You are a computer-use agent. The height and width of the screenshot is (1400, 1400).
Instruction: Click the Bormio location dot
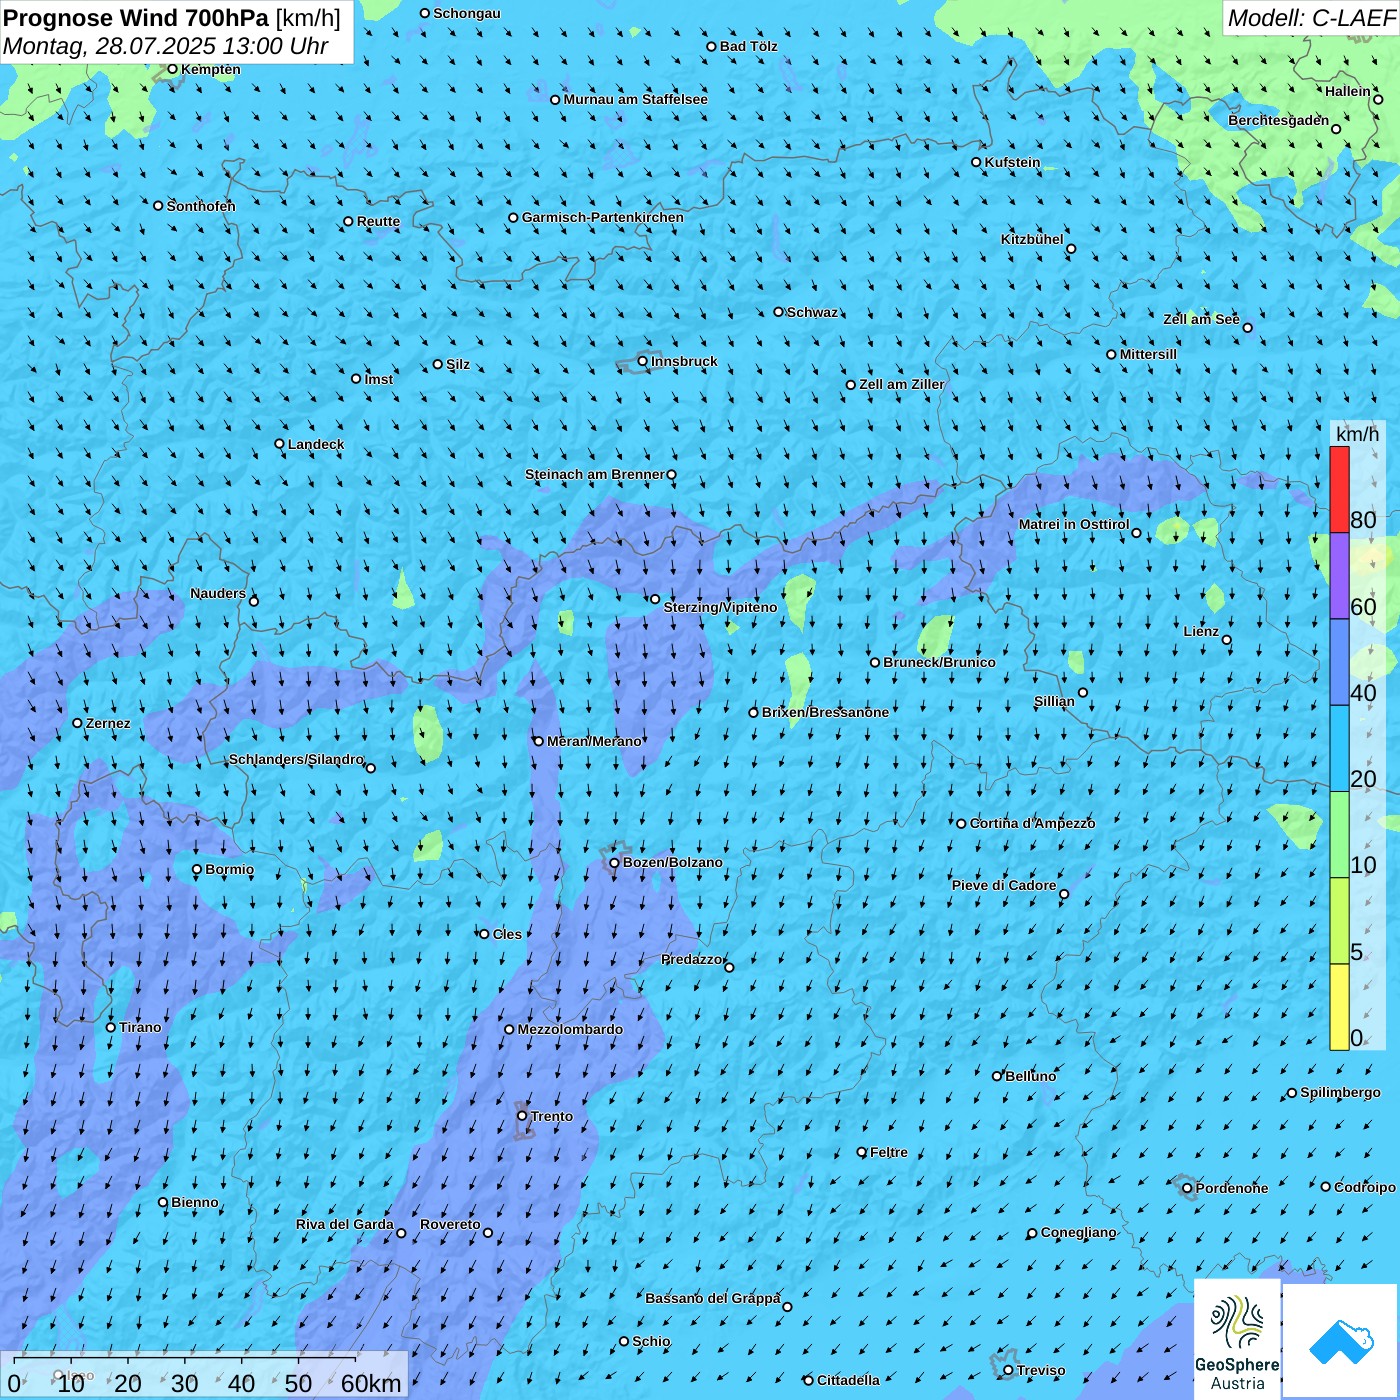197,869
